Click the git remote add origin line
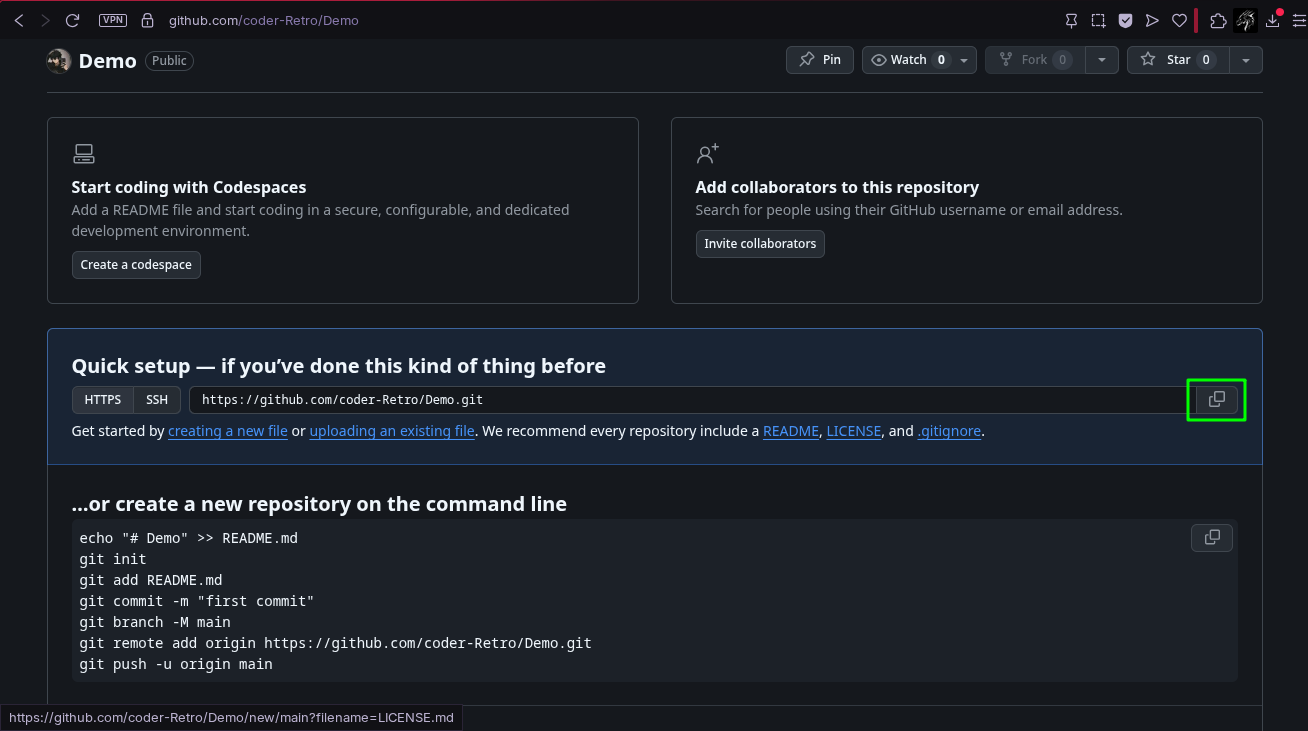The height and width of the screenshot is (731, 1308). 336,643
